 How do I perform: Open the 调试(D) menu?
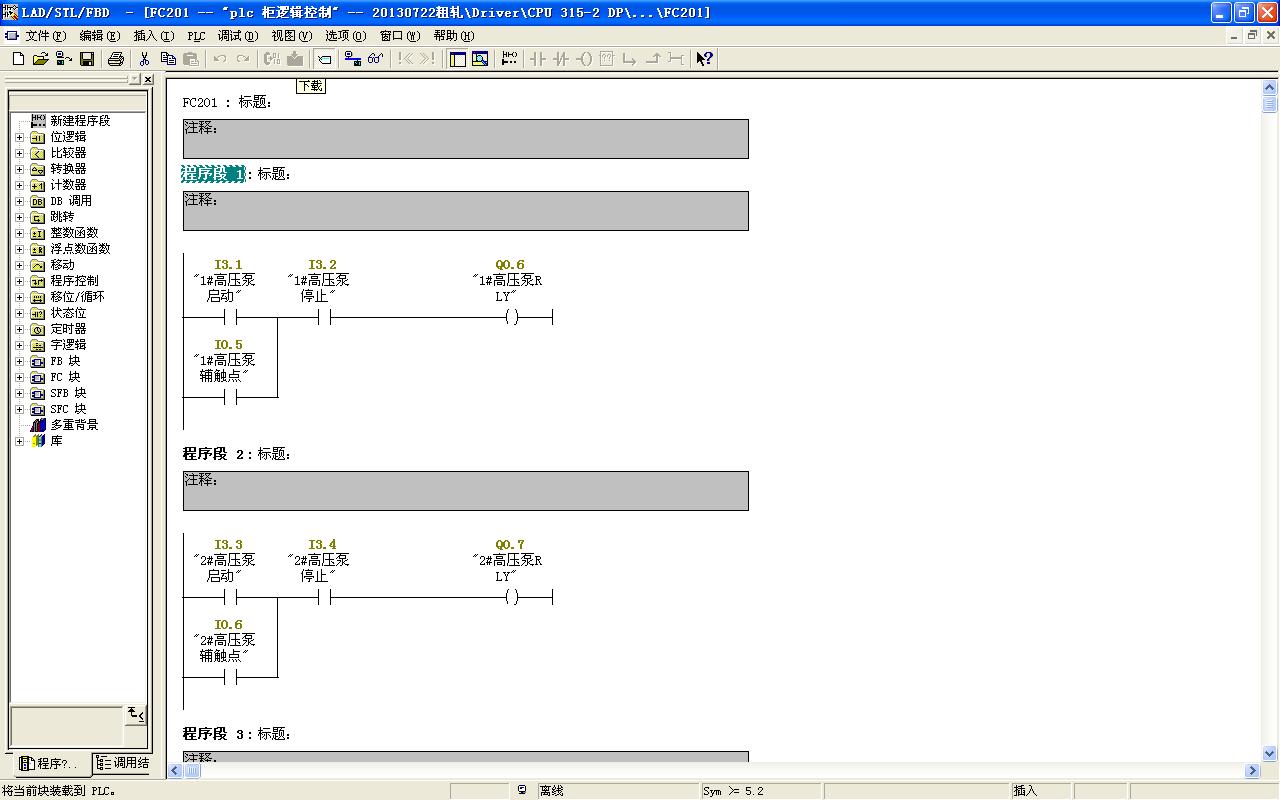pos(238,36)
